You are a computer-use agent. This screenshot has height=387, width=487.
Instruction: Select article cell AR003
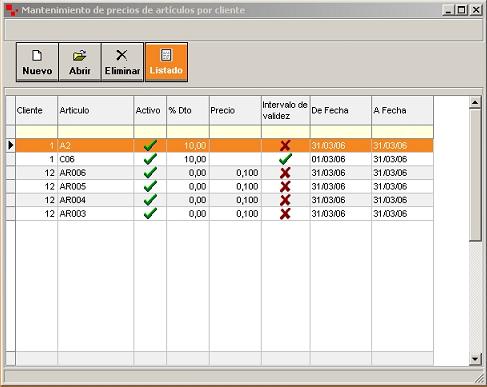click(x=96, y=214)
